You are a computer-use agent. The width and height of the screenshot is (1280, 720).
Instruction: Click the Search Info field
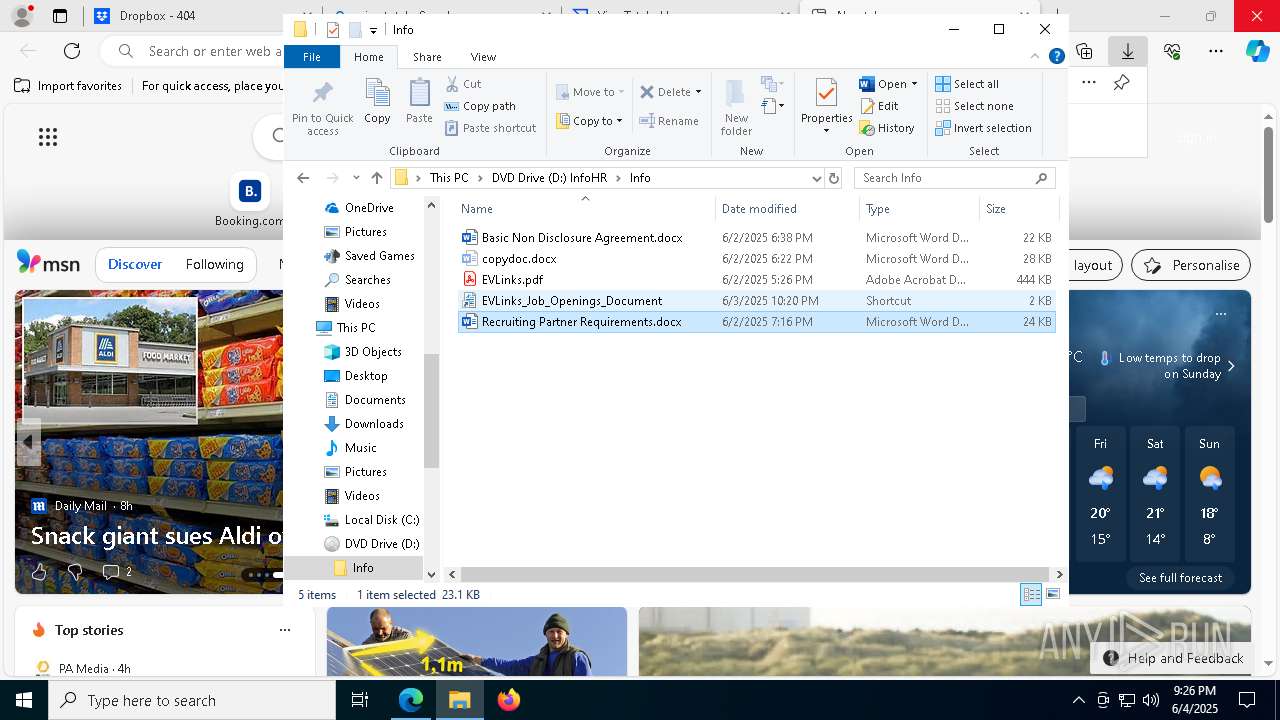(x=954, y=178)
